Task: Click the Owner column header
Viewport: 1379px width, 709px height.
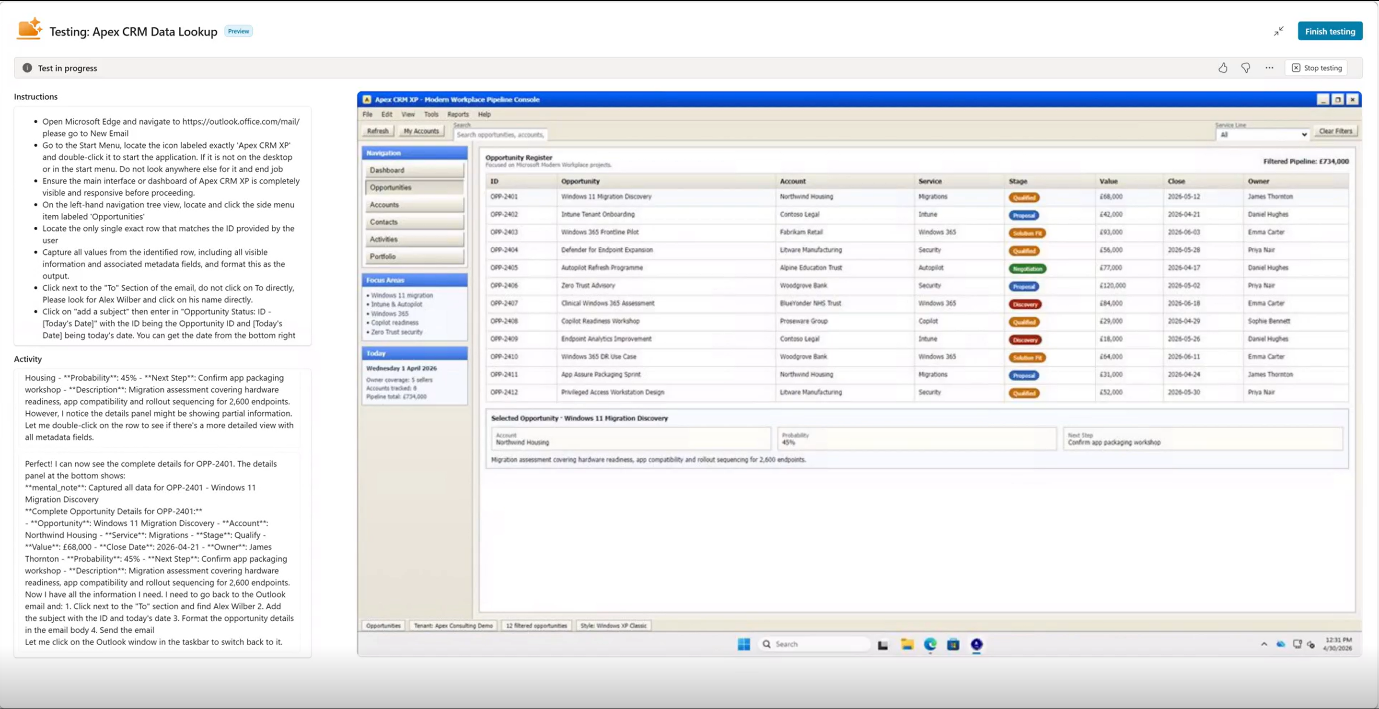Action: [1258, 181]
